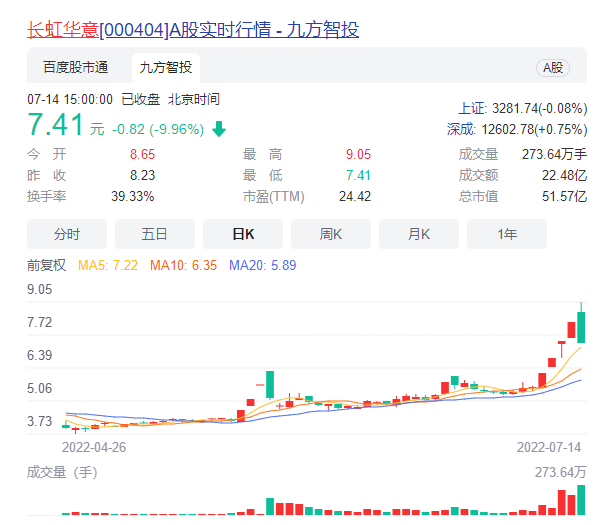The width and height of the screenshot is (605, 525).
Task: Click the 昨收 value 8.23
Action: click(142, 176)
